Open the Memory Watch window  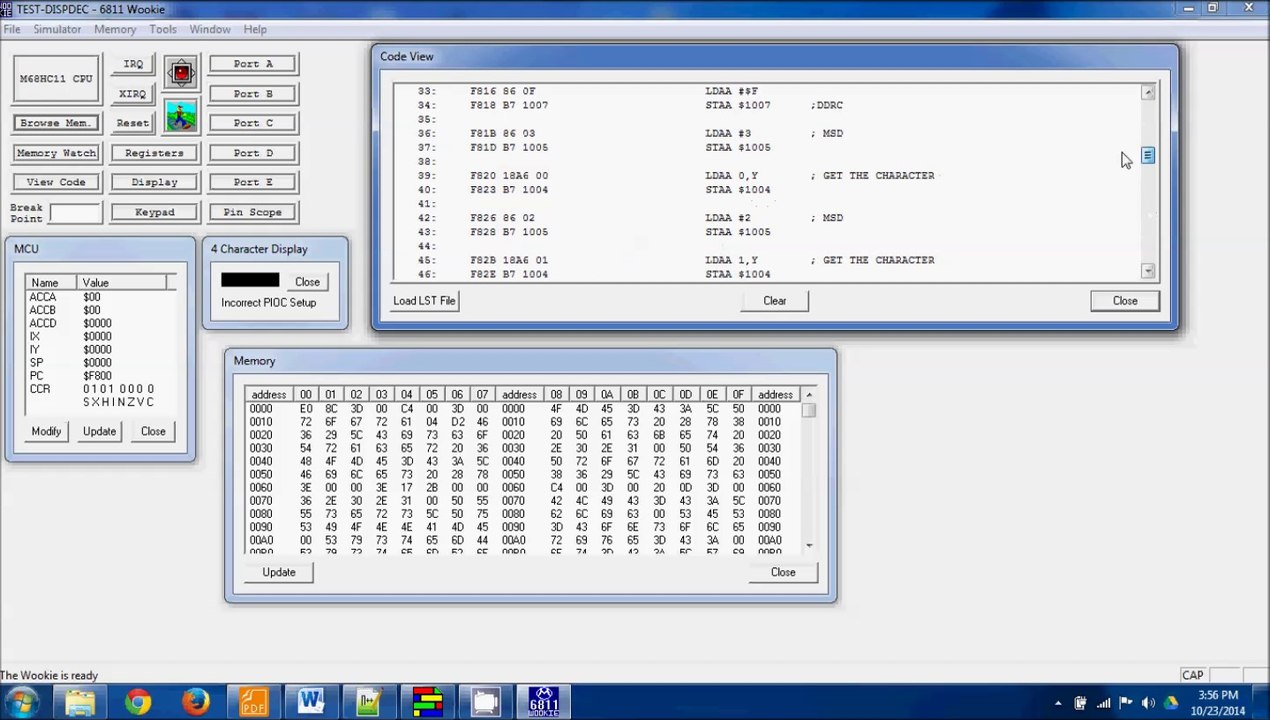[56, 153]
